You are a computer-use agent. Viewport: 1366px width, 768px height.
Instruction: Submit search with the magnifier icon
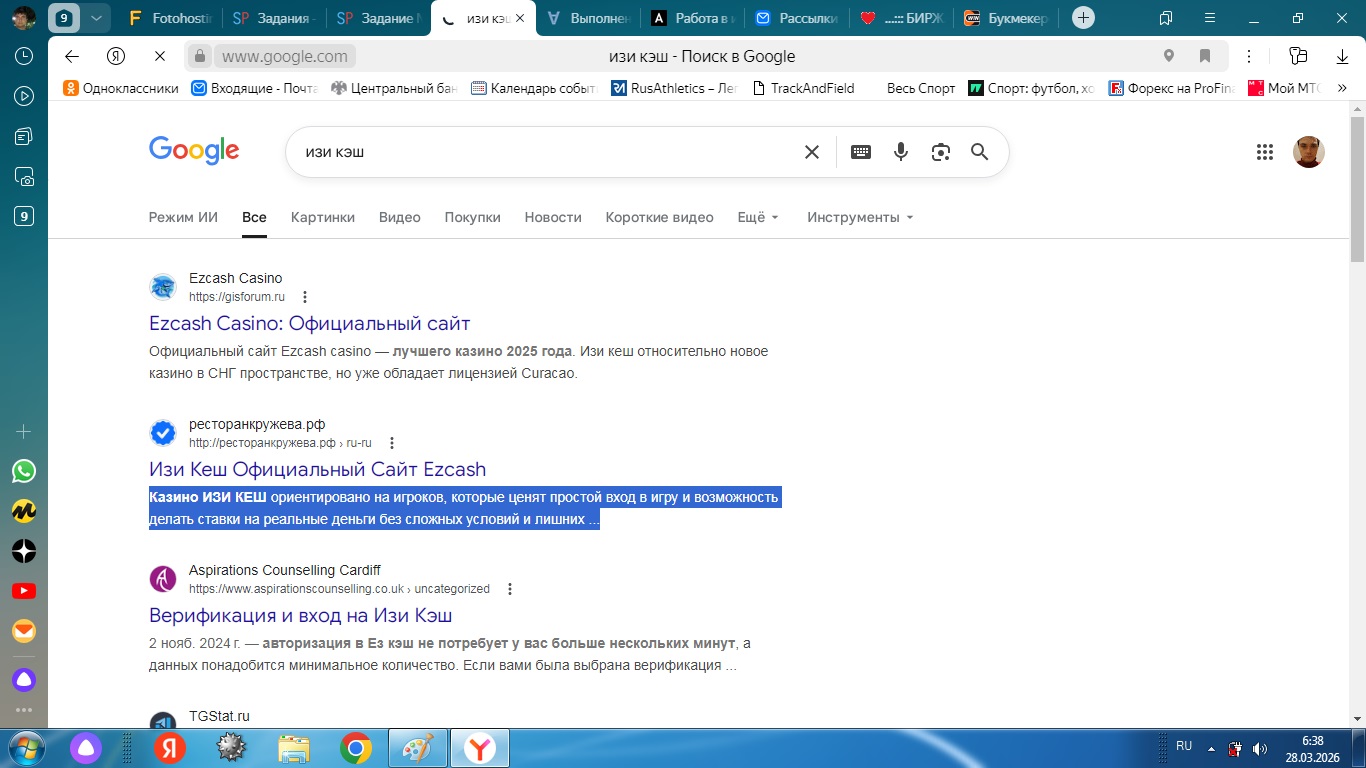[x=980, y=152]
